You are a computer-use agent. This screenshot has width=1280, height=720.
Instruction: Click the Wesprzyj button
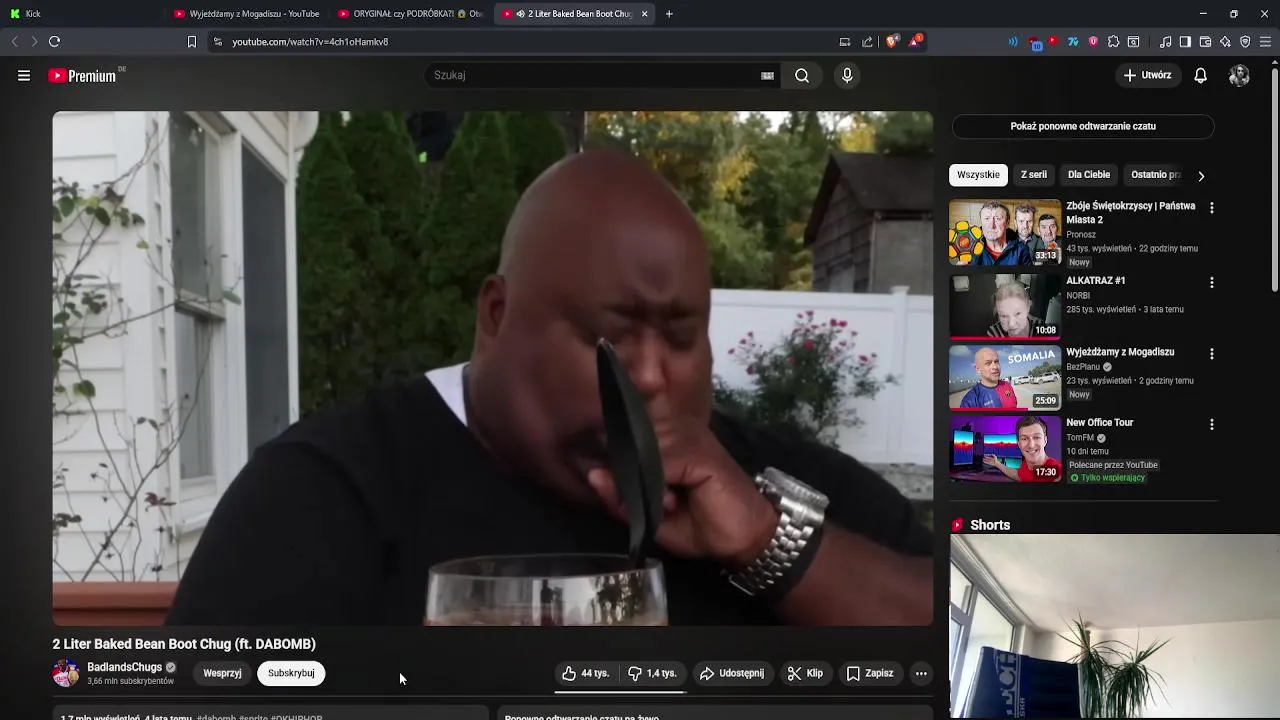point(222,673)
